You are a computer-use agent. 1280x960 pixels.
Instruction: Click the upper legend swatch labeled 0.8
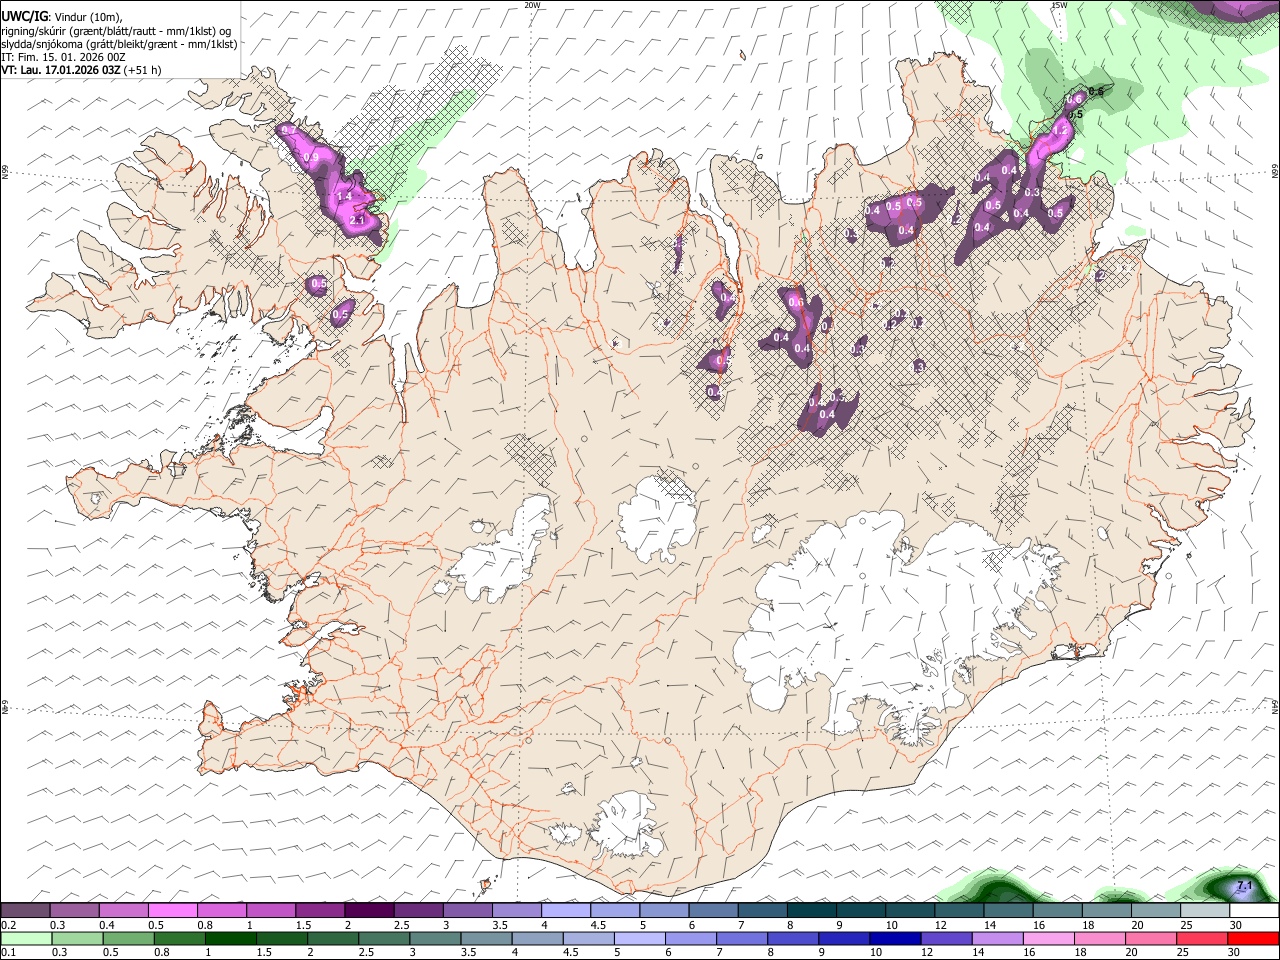click(x=222, y=910)
